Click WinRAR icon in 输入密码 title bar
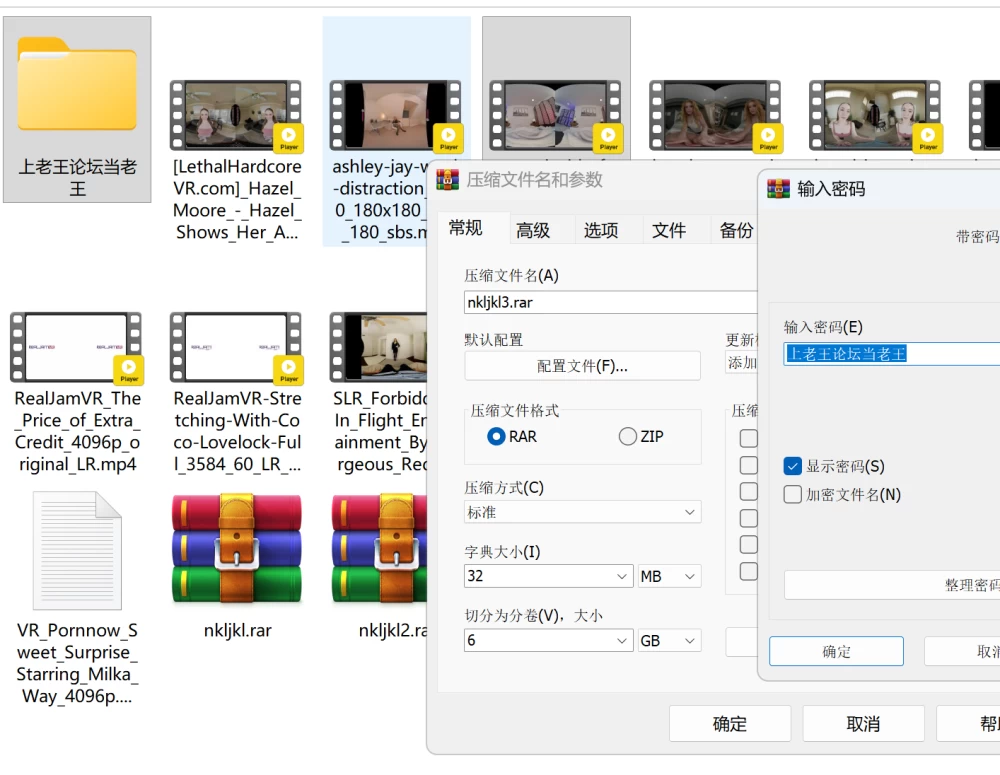 779,189
